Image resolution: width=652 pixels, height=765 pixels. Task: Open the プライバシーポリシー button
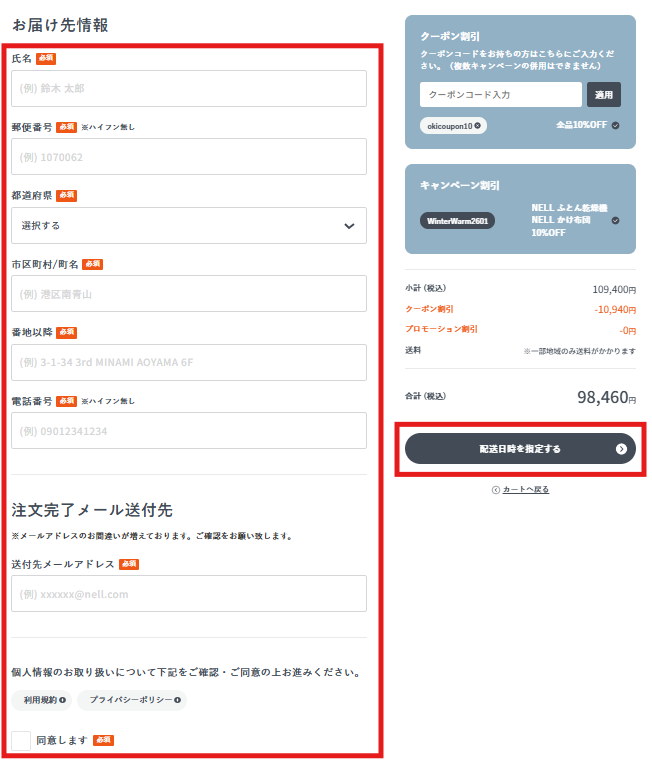point(132,700)
